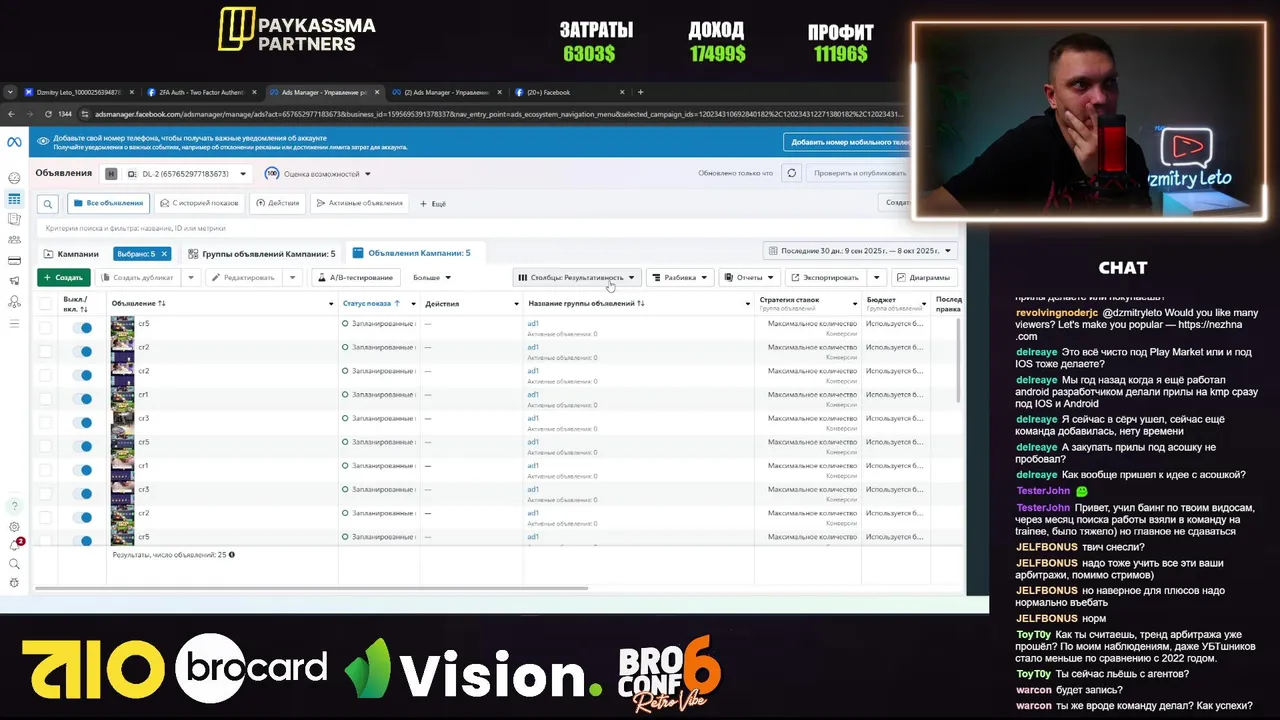Viewport: 1280px width, 720px height.
Task: Switch to the Кампании tab
Action: click(x=71, y=254)
